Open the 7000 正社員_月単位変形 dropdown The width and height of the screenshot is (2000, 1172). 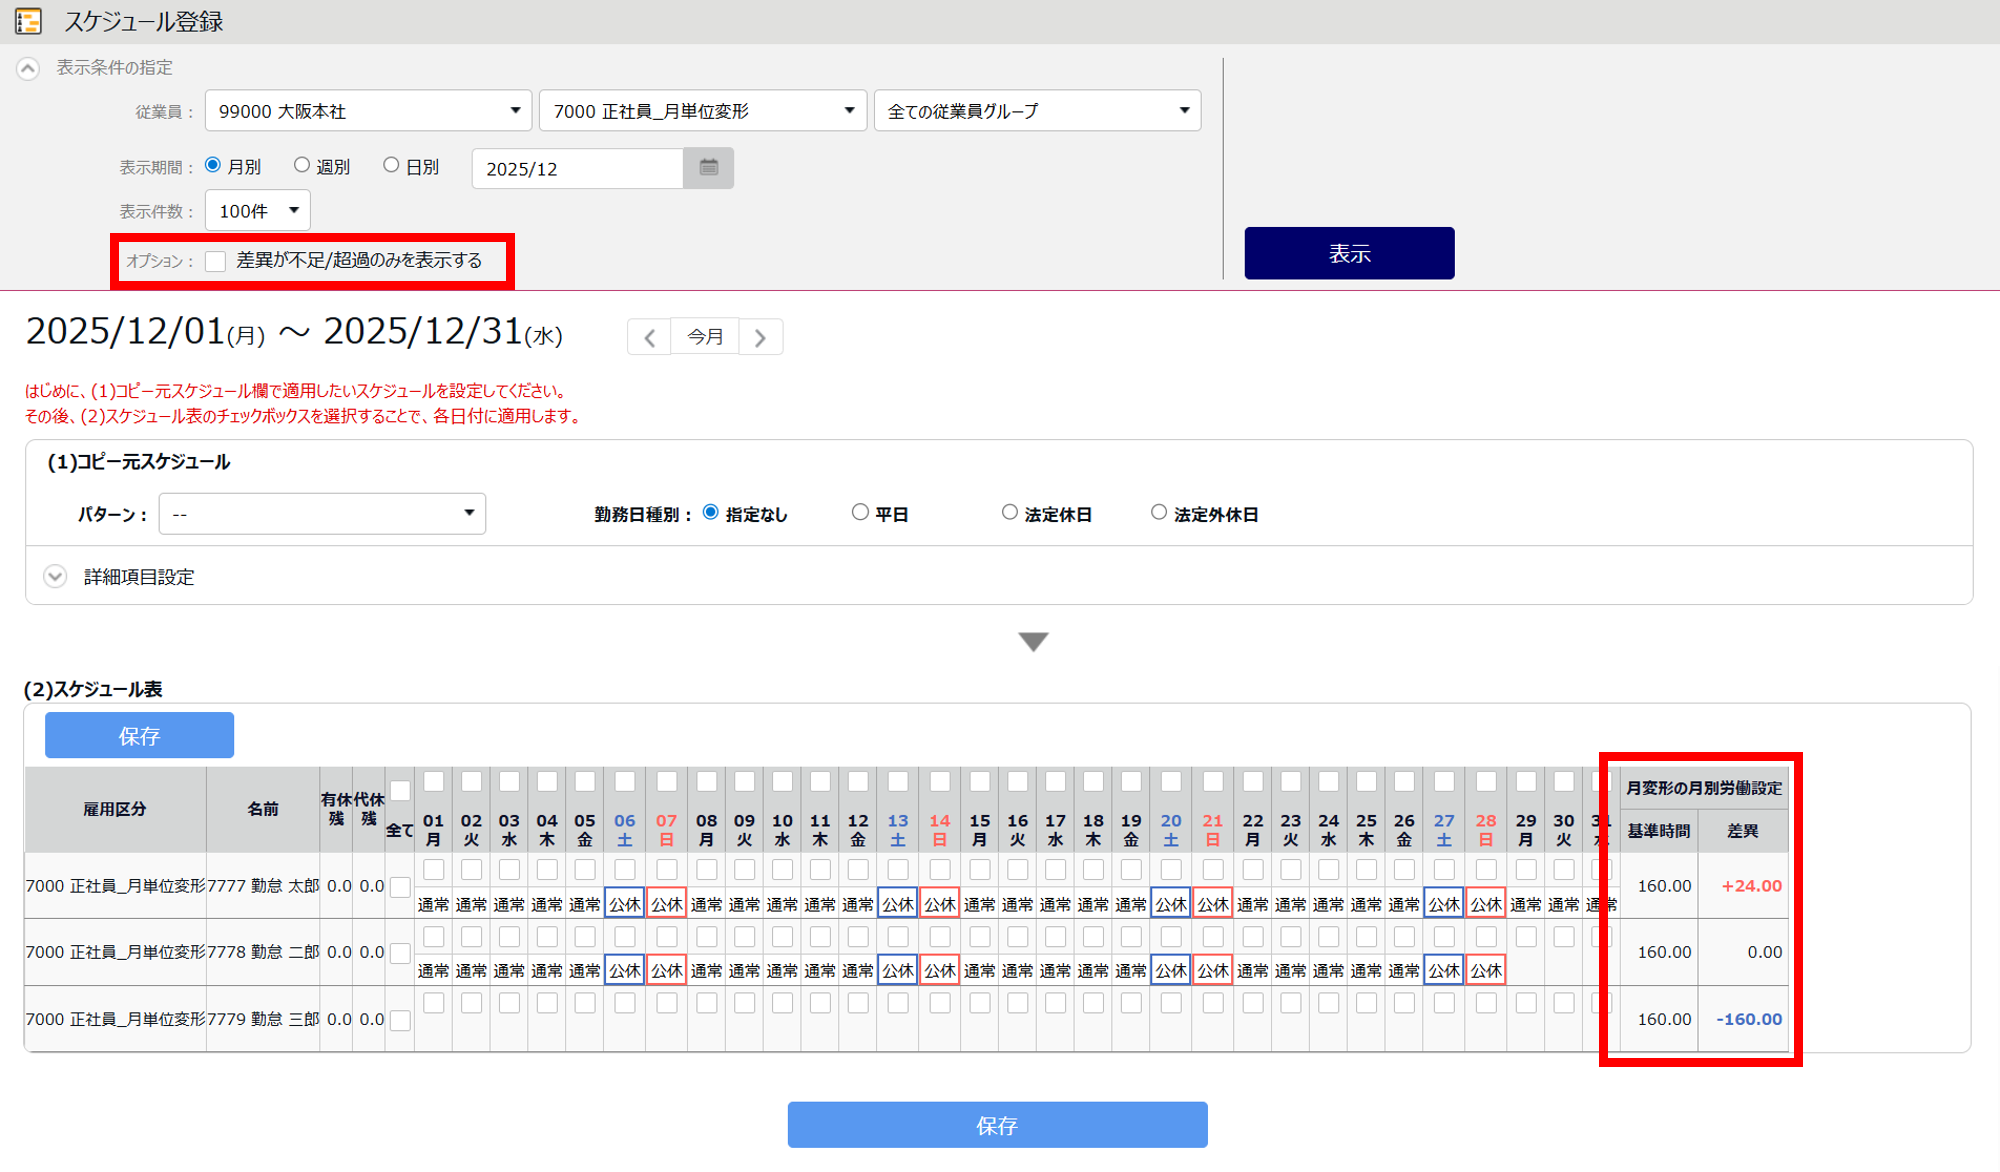pyautogui.click(x=702, y=111)
